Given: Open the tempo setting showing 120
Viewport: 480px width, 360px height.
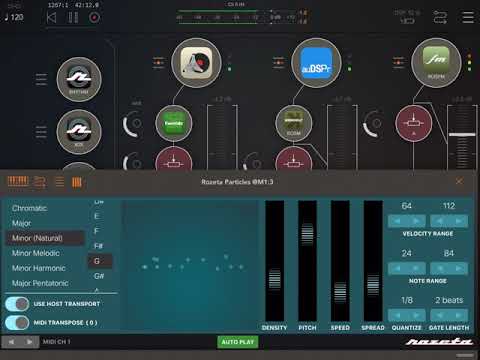Looking at the screenshot, I should tap(14, 17).
